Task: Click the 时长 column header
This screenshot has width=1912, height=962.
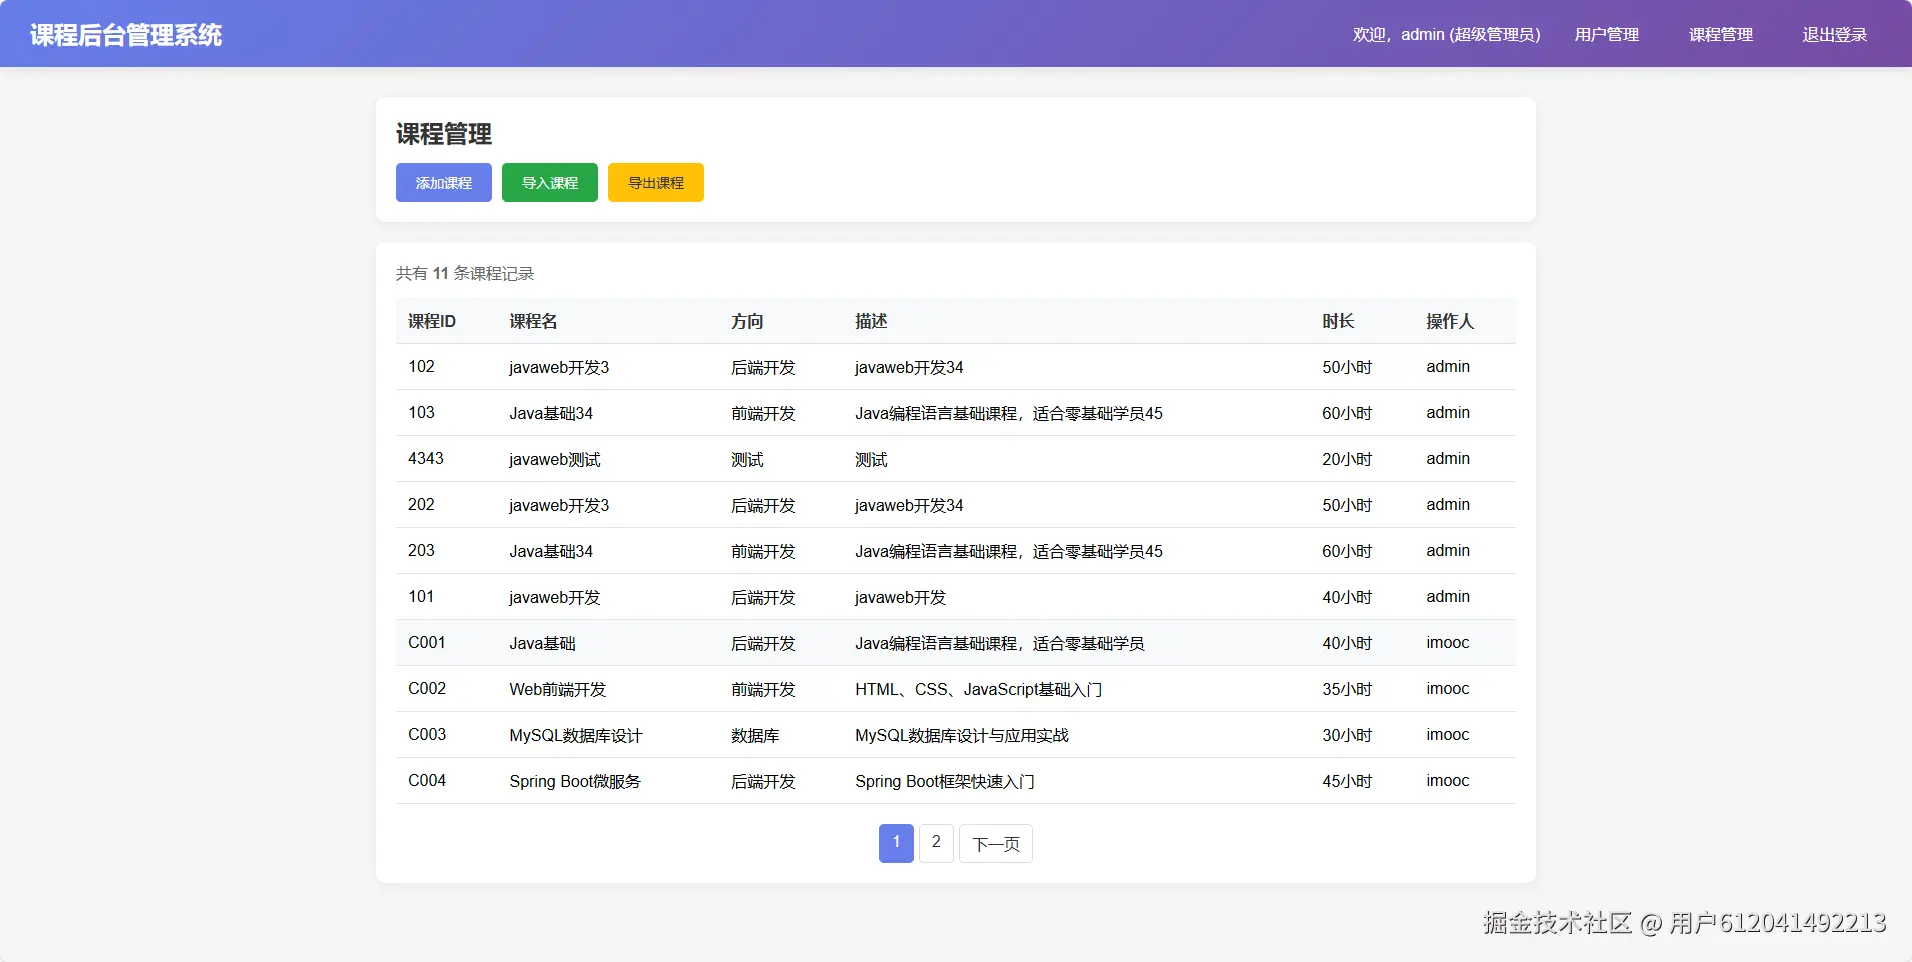Action: click(x=1337, y=321)
